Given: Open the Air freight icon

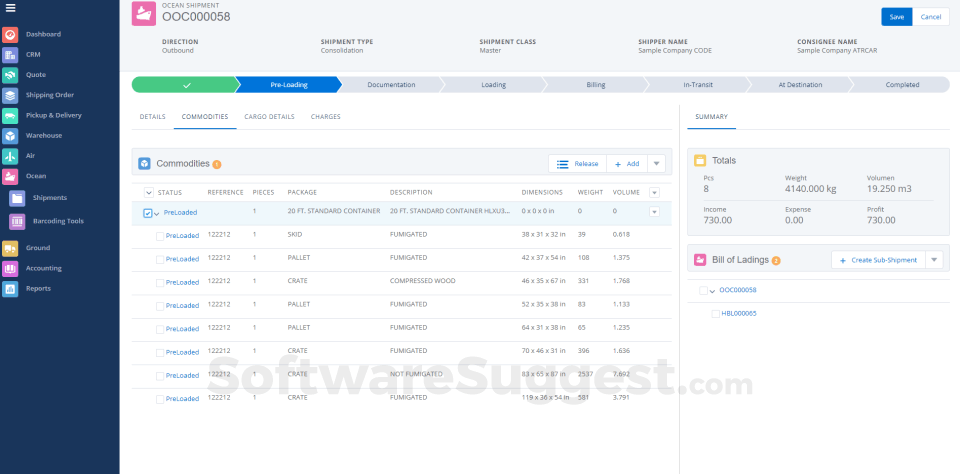Looking at the screenshot, I should click(10, 156).
